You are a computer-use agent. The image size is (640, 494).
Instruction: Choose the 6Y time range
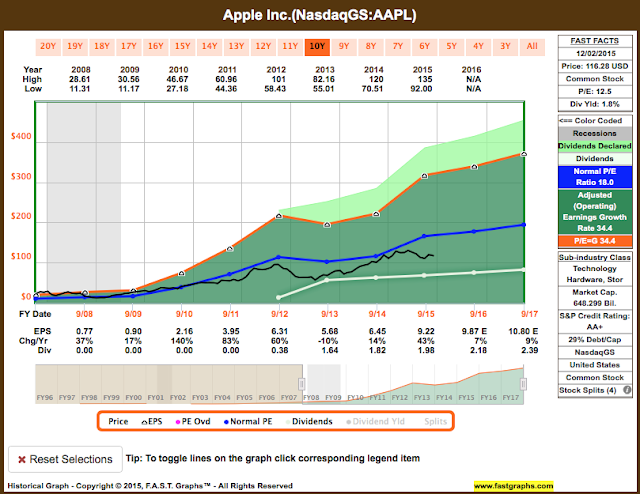424,47
